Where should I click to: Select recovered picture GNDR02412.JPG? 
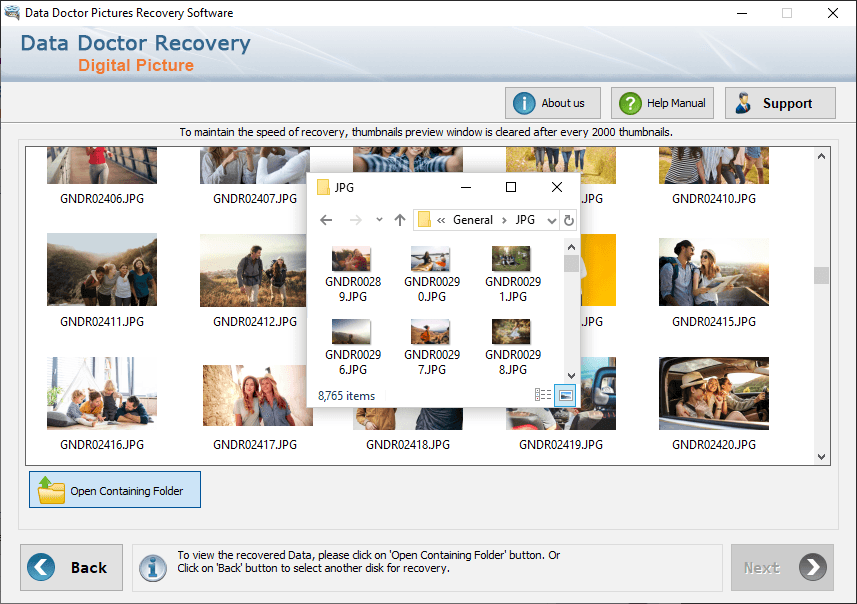(253, 271)
